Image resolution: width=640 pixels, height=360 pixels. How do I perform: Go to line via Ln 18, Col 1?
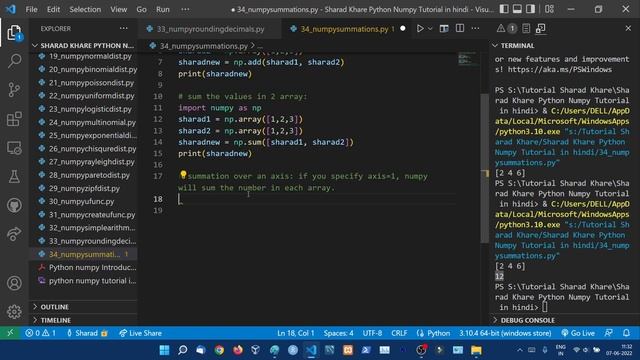click(296, 333)
